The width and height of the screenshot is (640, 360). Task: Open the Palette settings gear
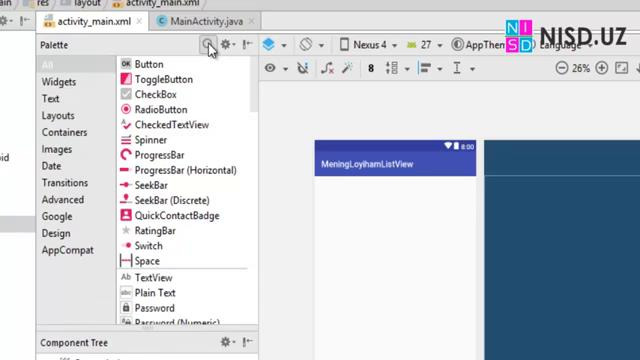click(228, 44)
